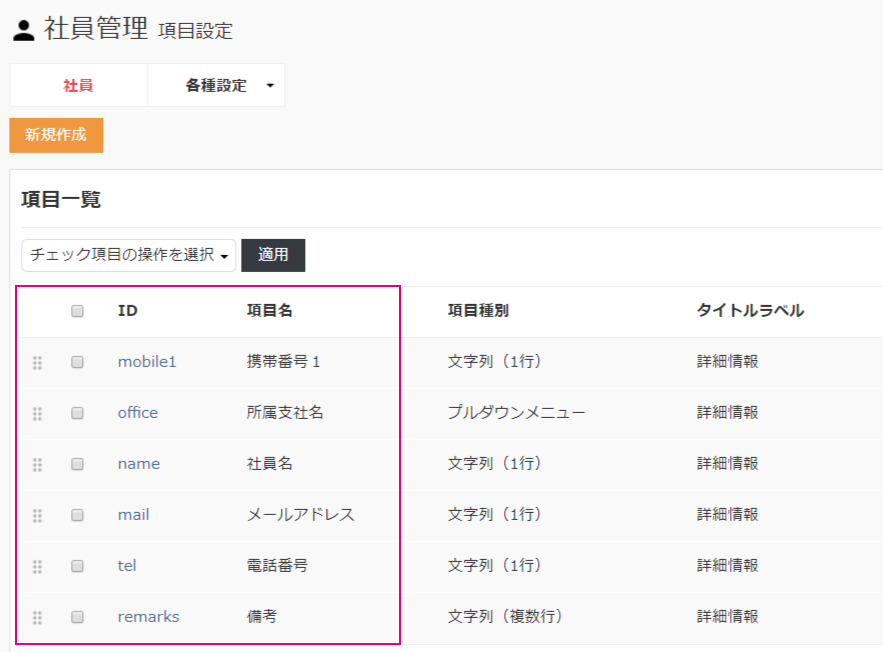This screenshot has height=652, width=883.
Task: Toggle the select-all checkbox in table header
Action: click(77, 311)
